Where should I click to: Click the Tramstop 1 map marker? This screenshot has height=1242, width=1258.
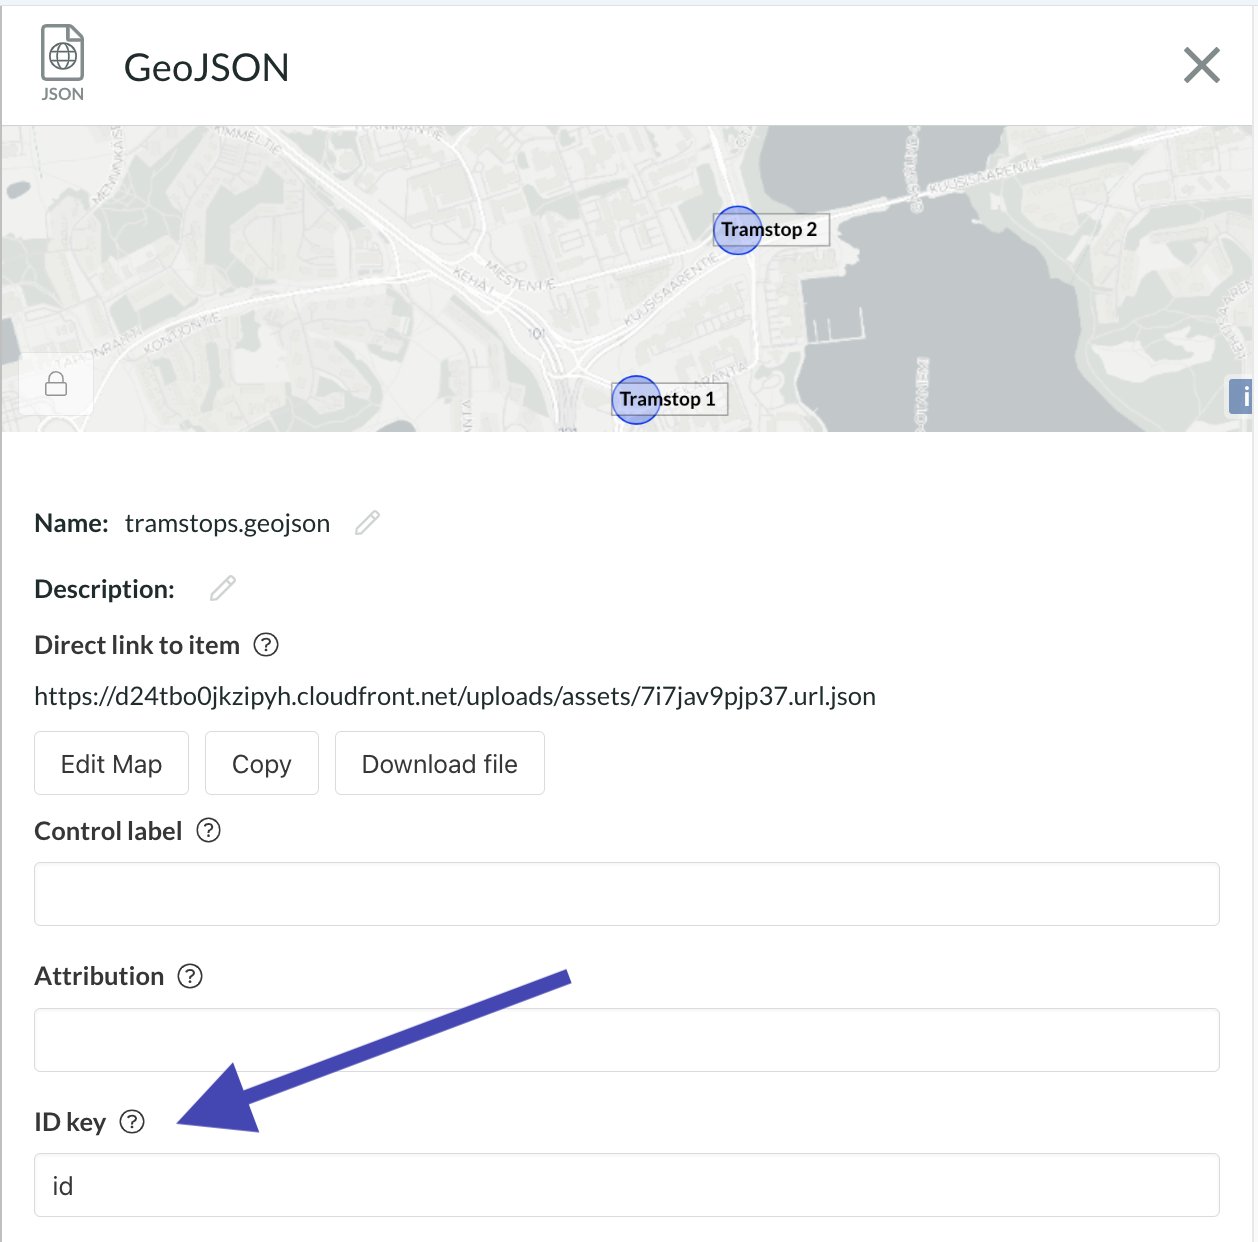pos(636,399)
